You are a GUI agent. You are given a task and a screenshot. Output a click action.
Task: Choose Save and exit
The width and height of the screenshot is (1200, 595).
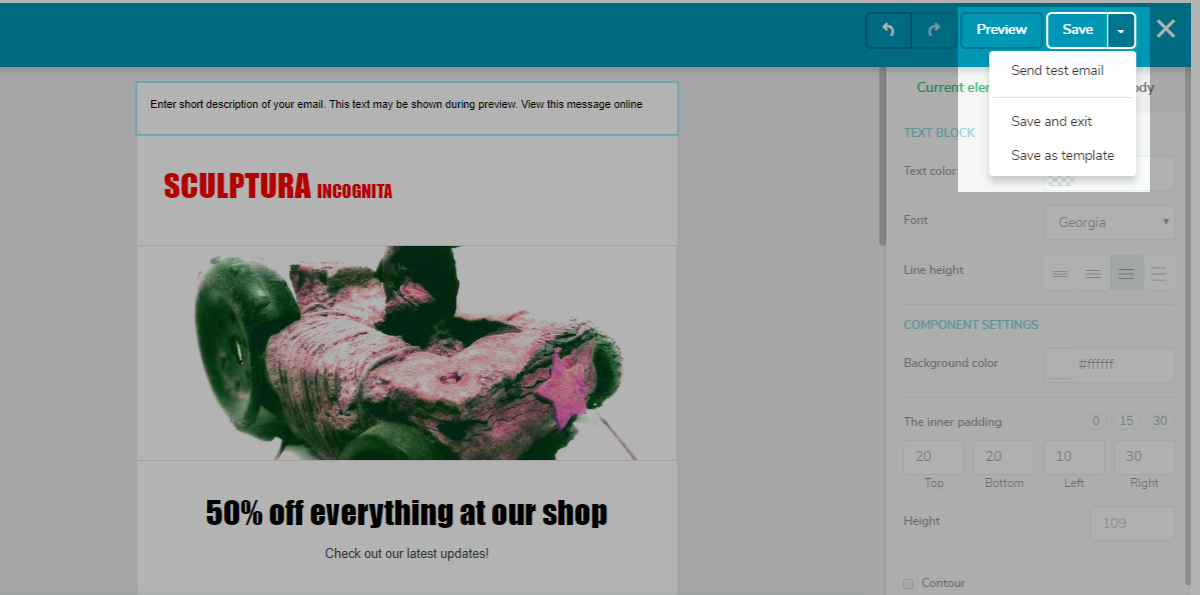click(1051, 121)
